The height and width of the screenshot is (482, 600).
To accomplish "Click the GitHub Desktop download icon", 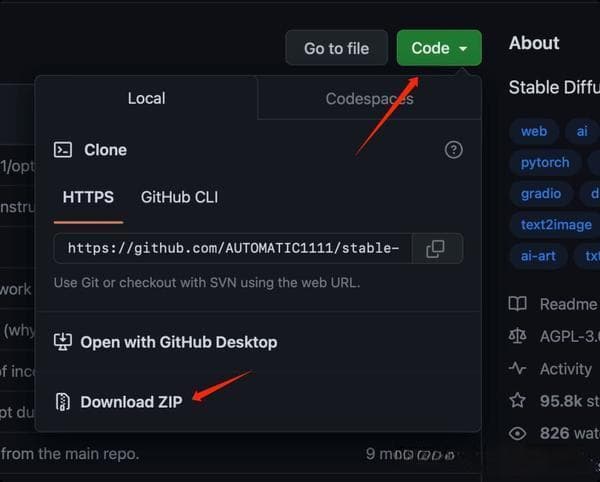I will (x=63, y=342).
